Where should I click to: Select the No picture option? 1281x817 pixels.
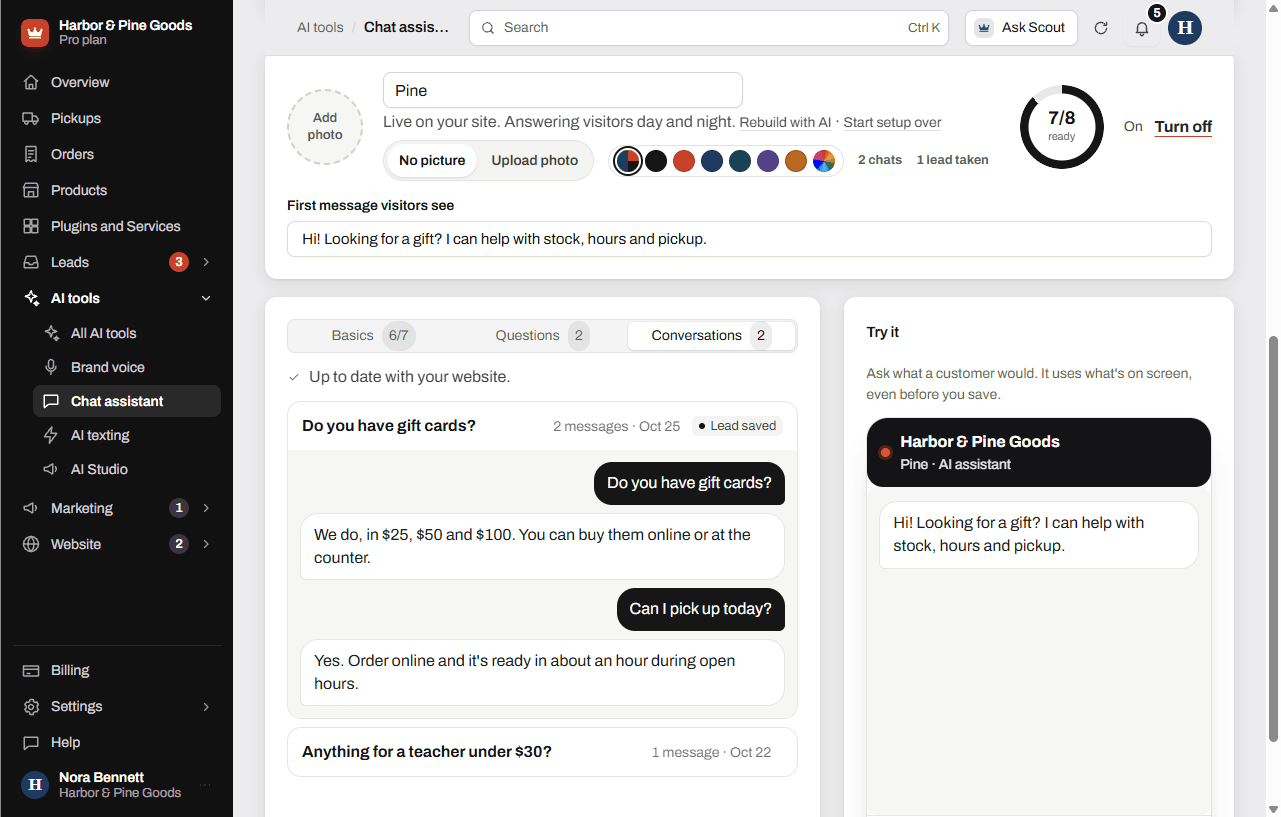tap(432, 160)
